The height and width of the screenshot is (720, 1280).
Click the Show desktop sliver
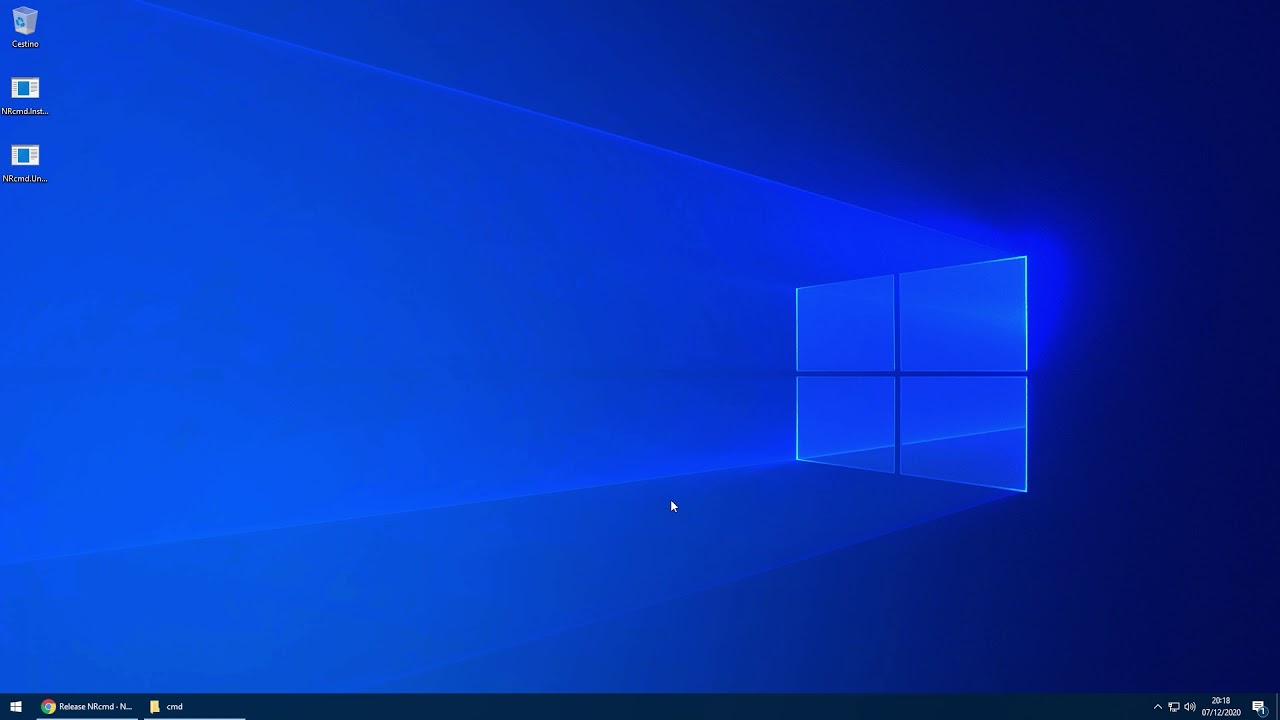[x=1277, y=707]
